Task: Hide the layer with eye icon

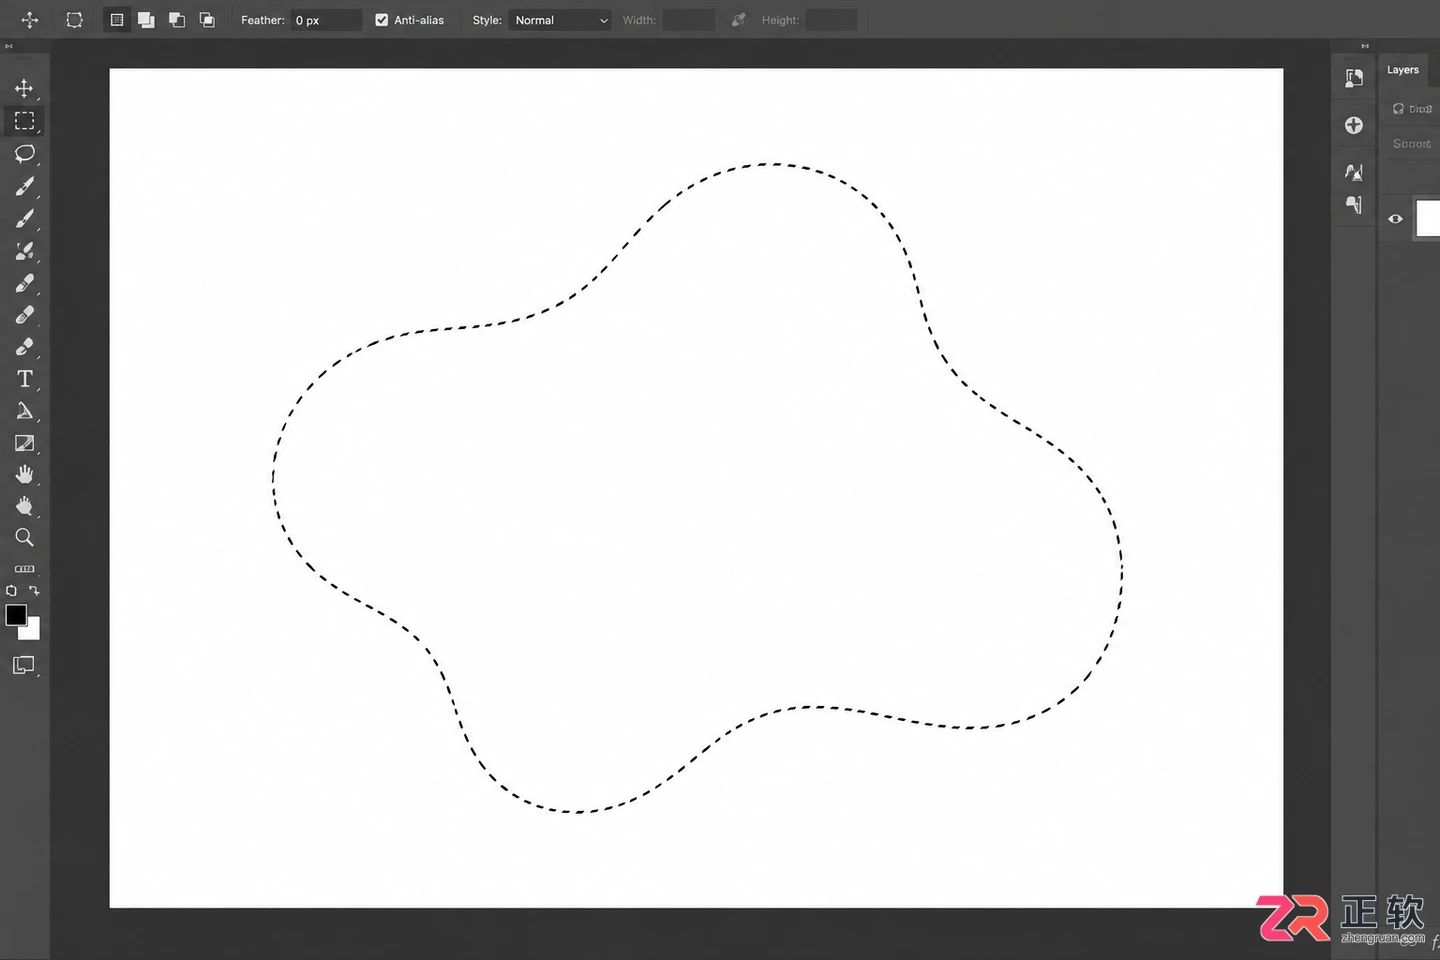Action: [1395, 219]
